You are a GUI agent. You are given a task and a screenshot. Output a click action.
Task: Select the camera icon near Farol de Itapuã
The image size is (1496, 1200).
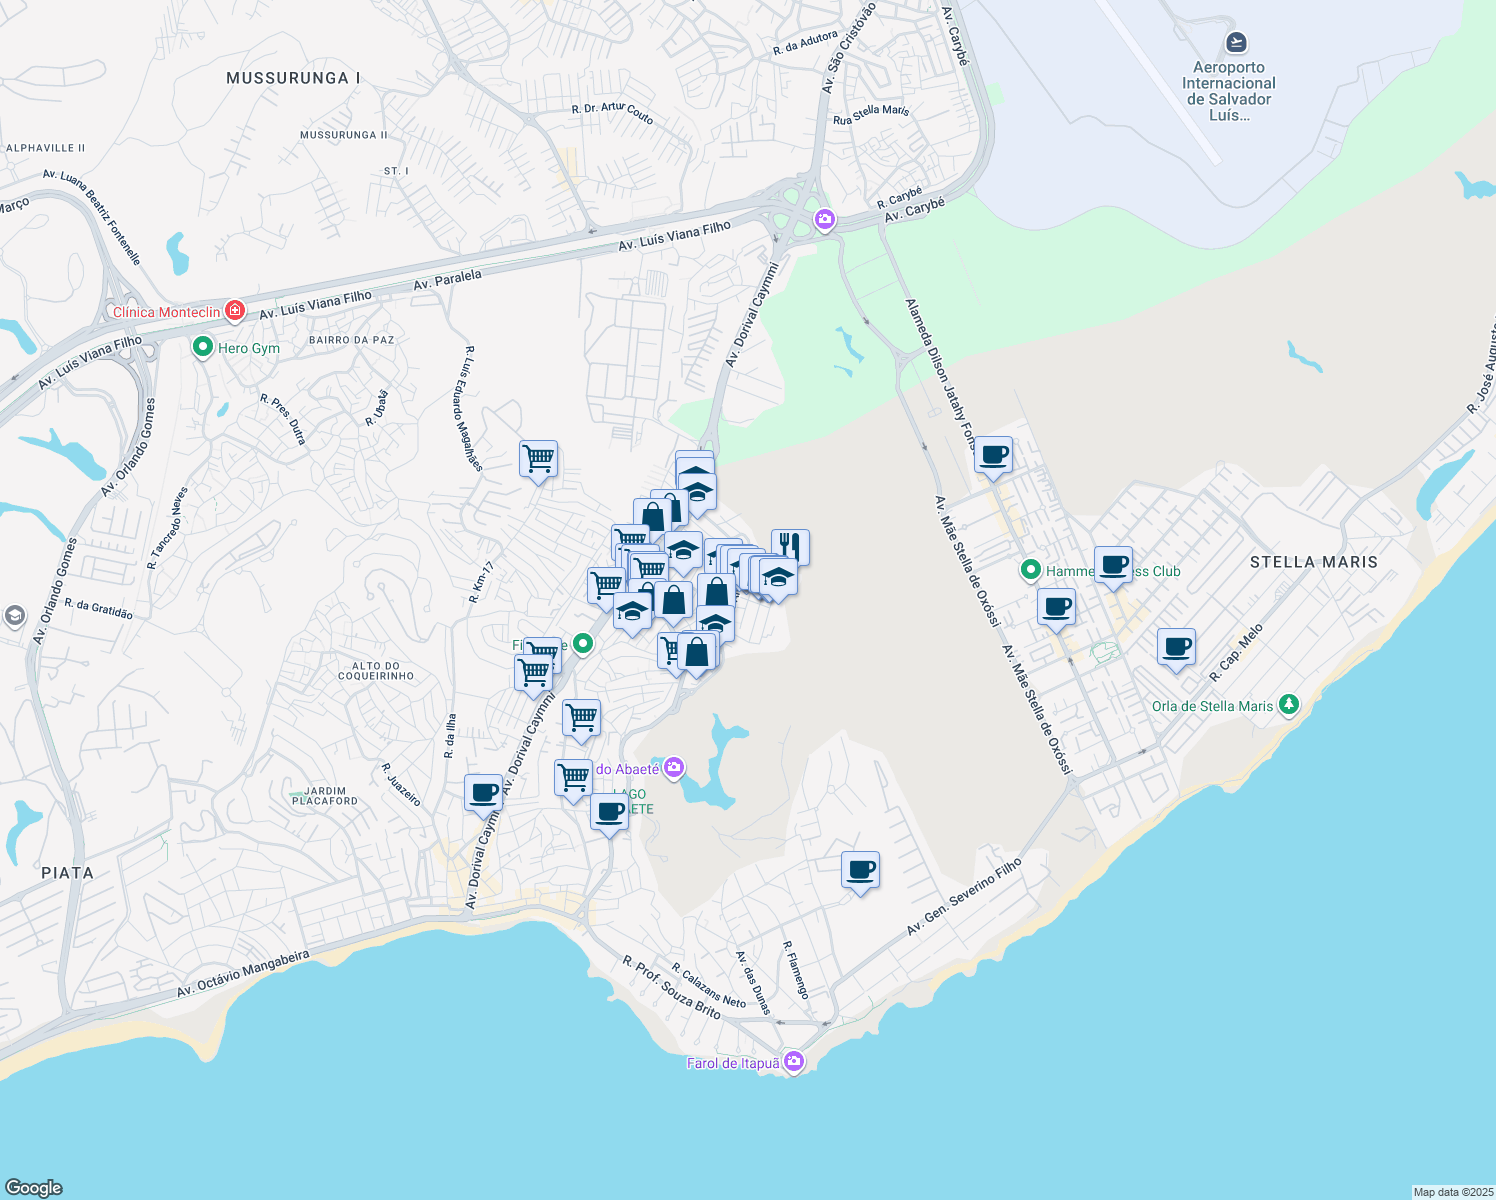click(793, 1062)
